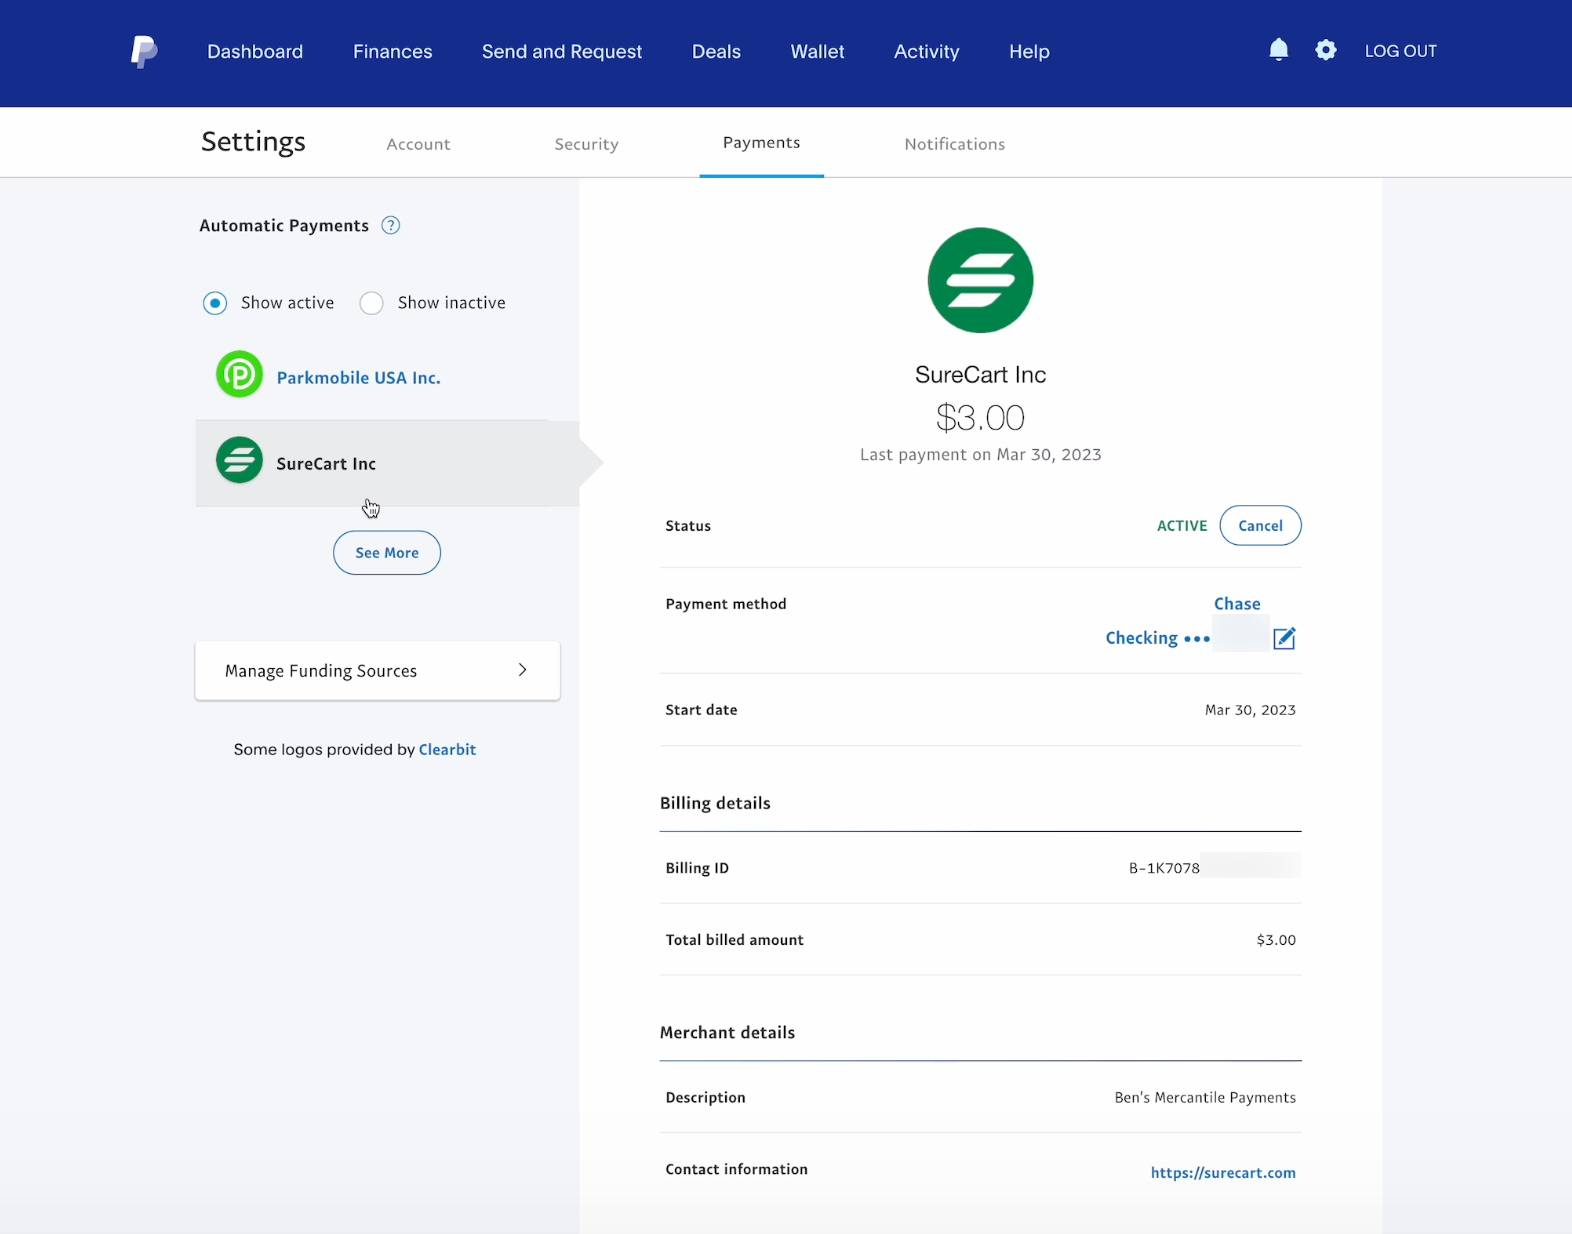Screen dimensions: 1572x1234
Task: Open the notifications bell icon
Action: pyautogui.click(x=1278, y=50)
